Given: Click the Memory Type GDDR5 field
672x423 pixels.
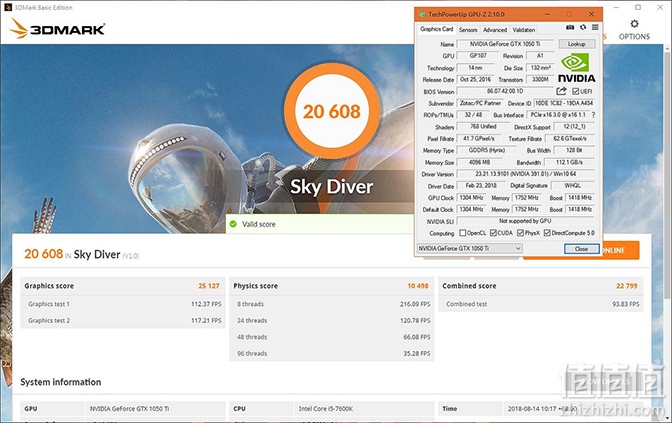Looking at the screenshot, I should 486,150.
